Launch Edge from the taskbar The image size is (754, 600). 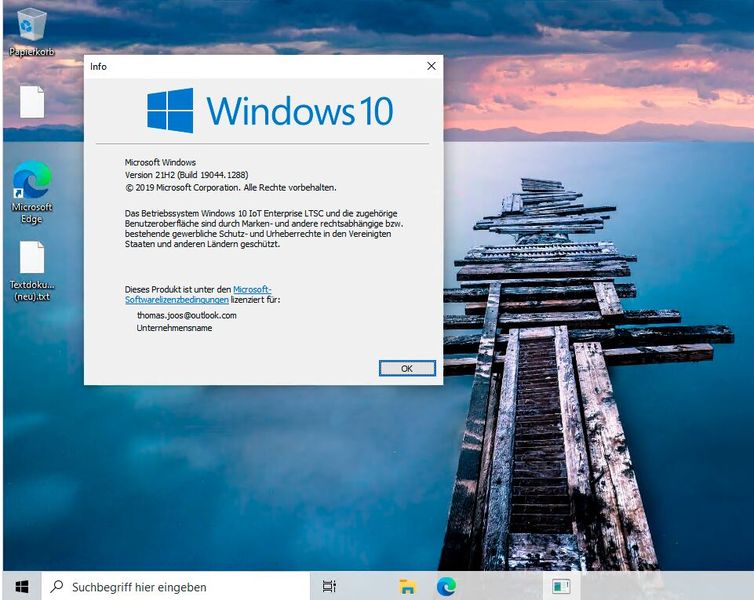tap(446, 587)
